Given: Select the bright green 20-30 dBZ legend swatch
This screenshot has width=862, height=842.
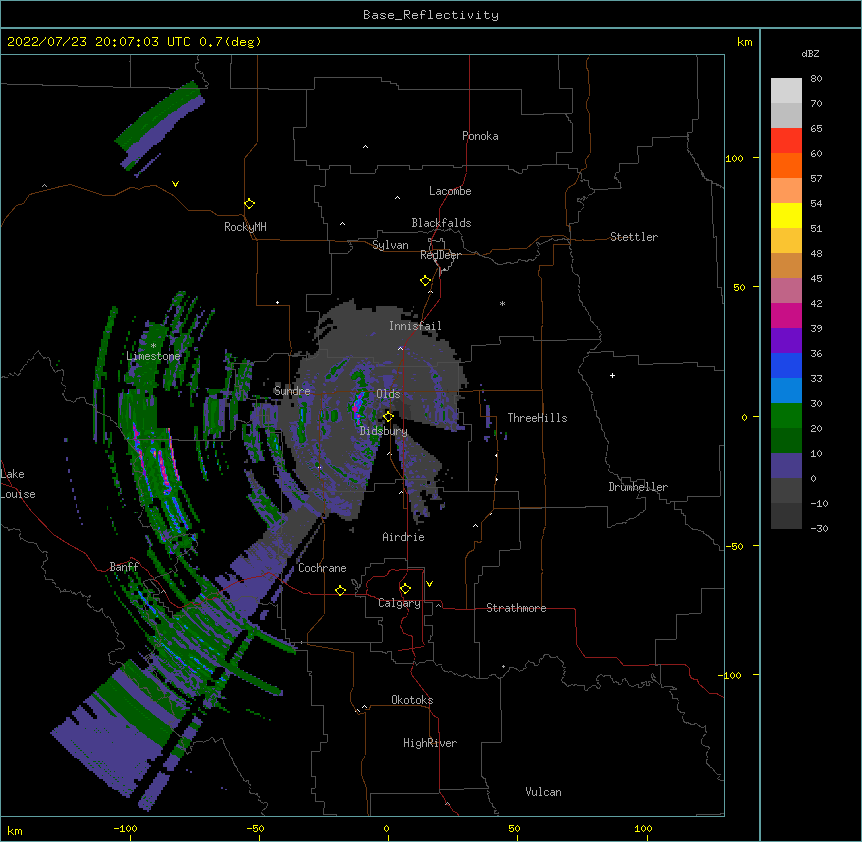Looking at the screenshot, I should coord(786,416).
